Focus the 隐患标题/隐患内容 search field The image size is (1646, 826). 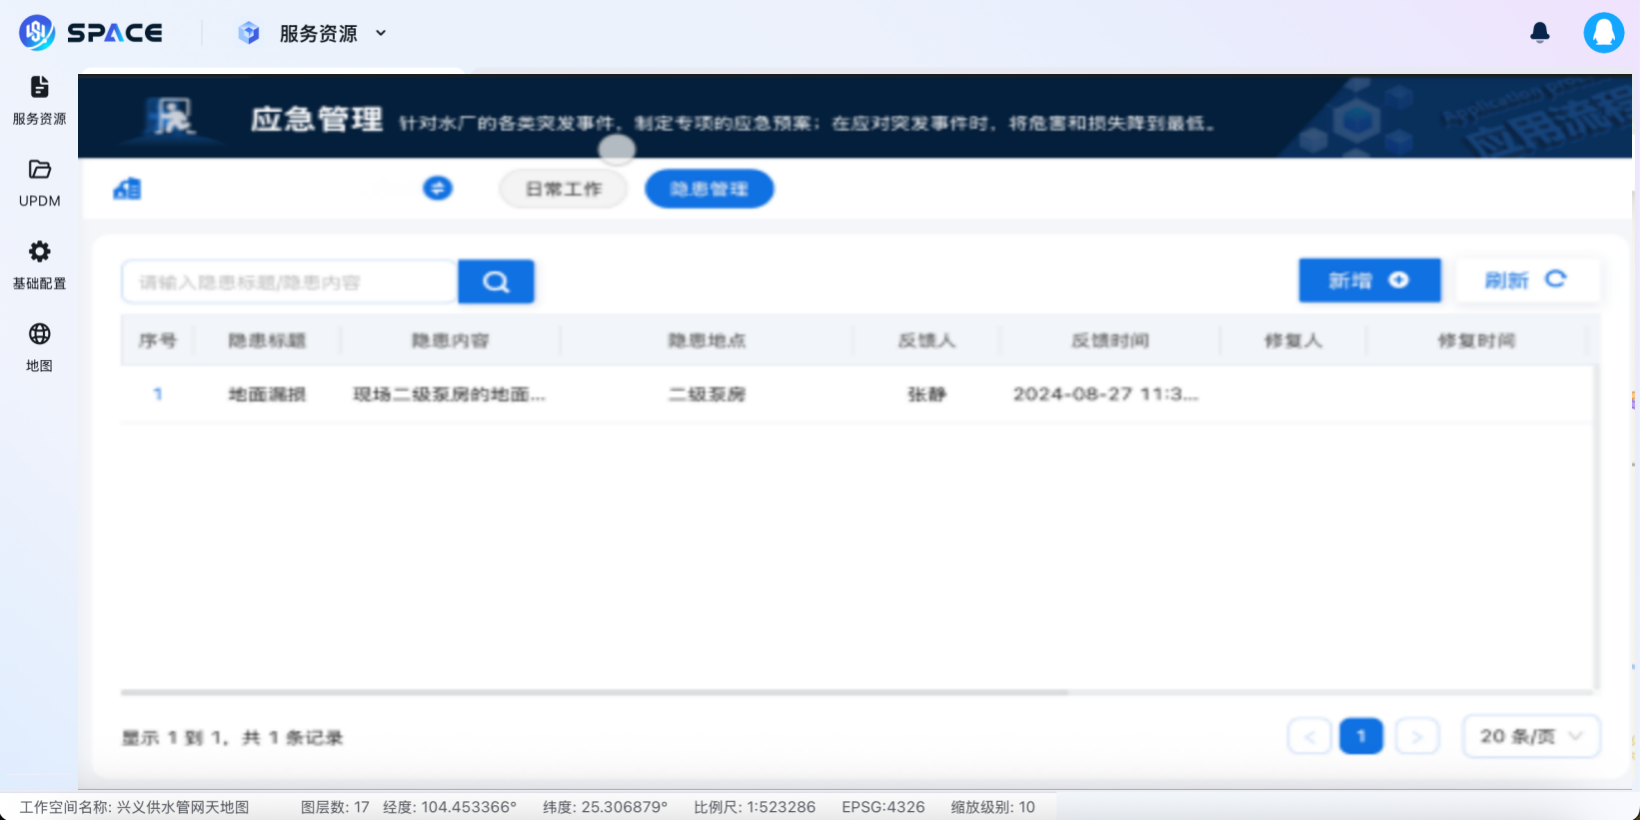(x=290, y=282)
